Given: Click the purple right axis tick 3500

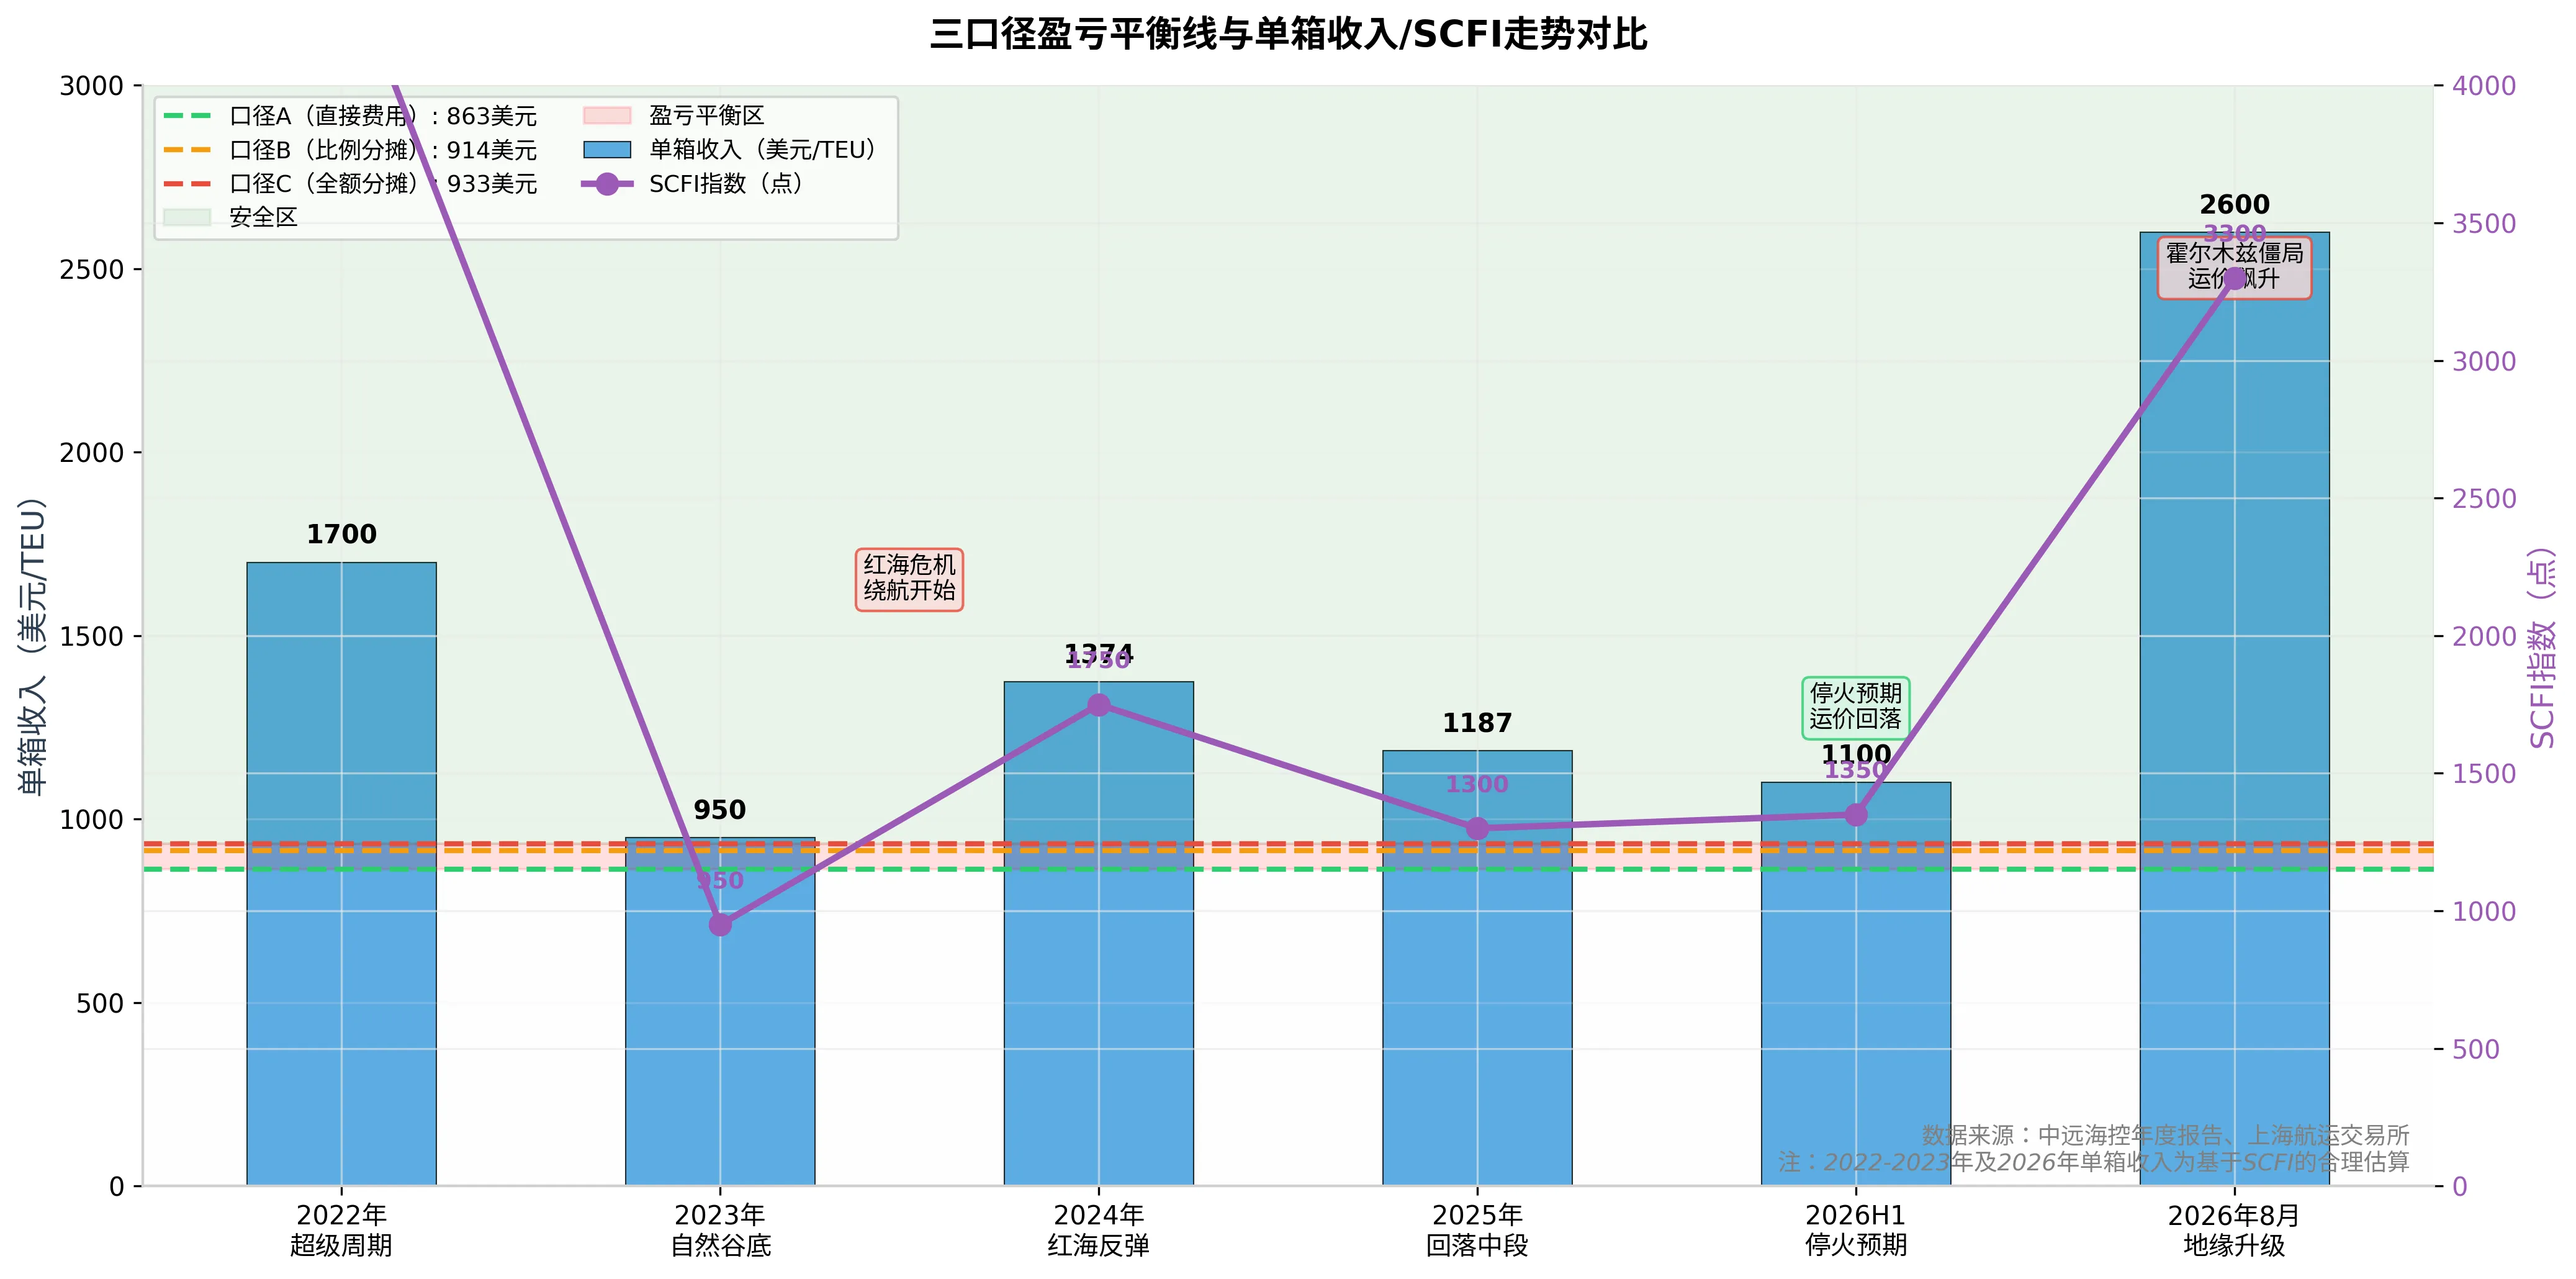Looking at the screenshot, I should [x=2484, y=224].
